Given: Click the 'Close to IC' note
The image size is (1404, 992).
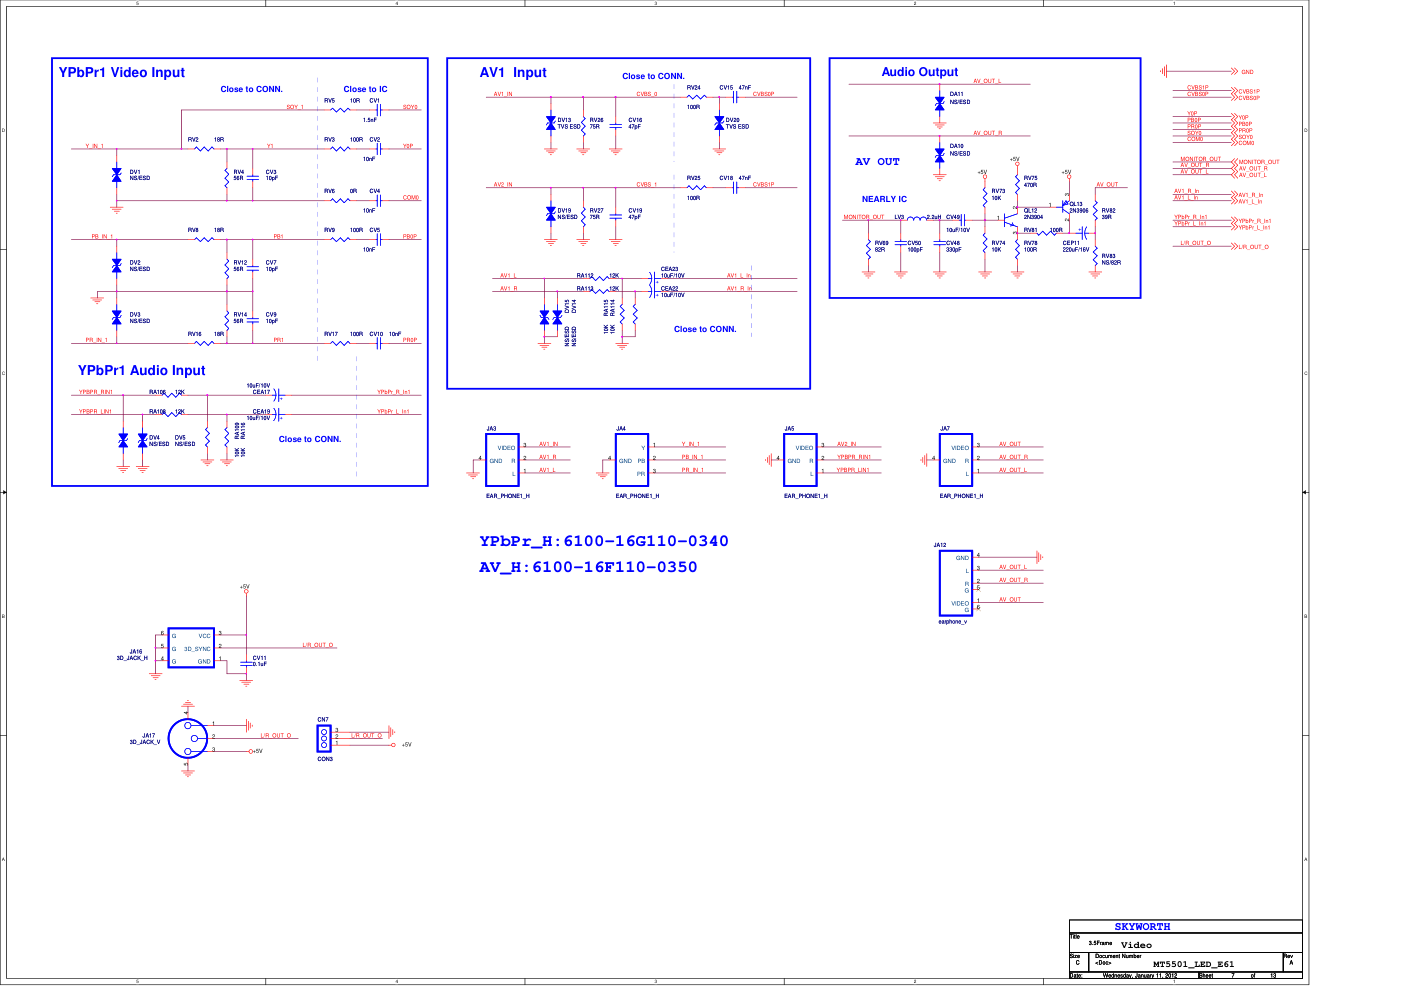Looking at the screenshot, I should [365, 89].
